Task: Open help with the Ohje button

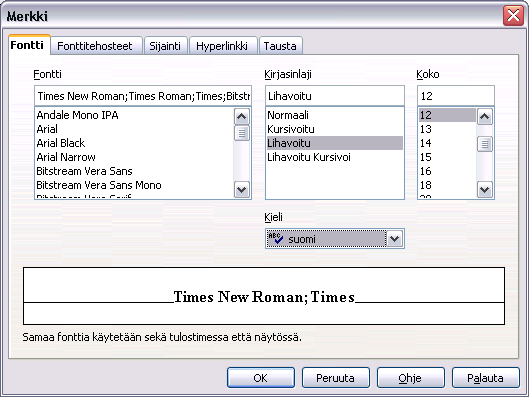Action: [410, 378]
